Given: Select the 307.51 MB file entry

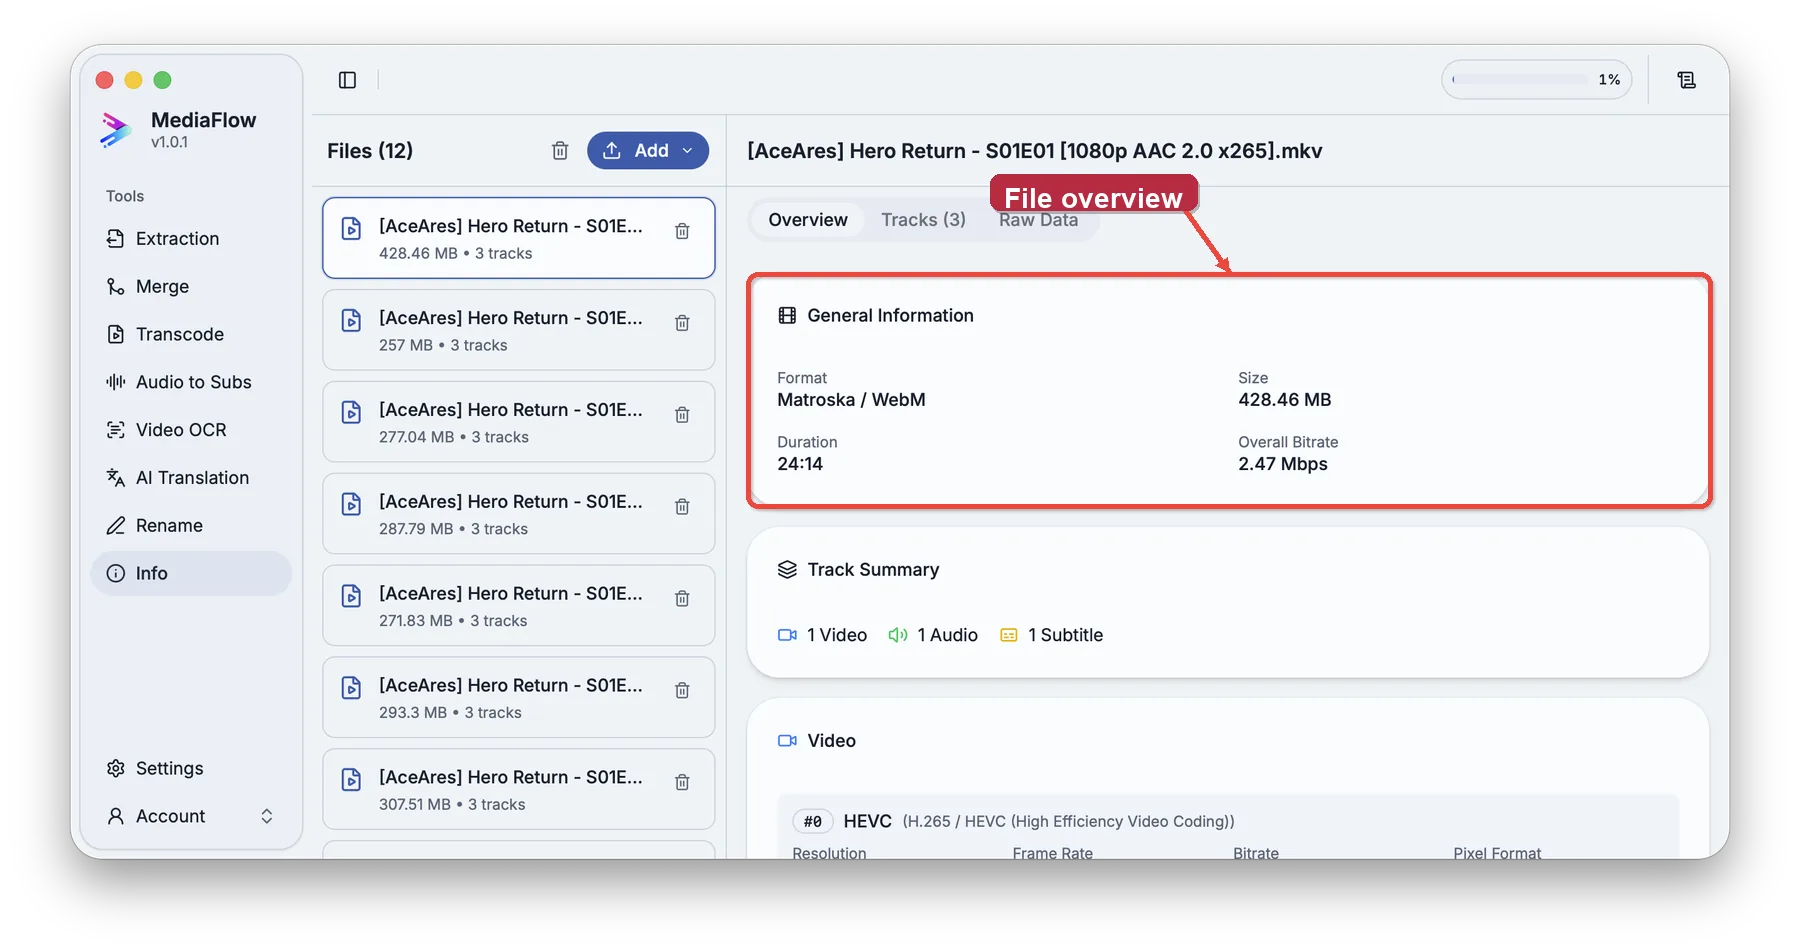Looking at the screenshot, I should (x=518, y=789).
